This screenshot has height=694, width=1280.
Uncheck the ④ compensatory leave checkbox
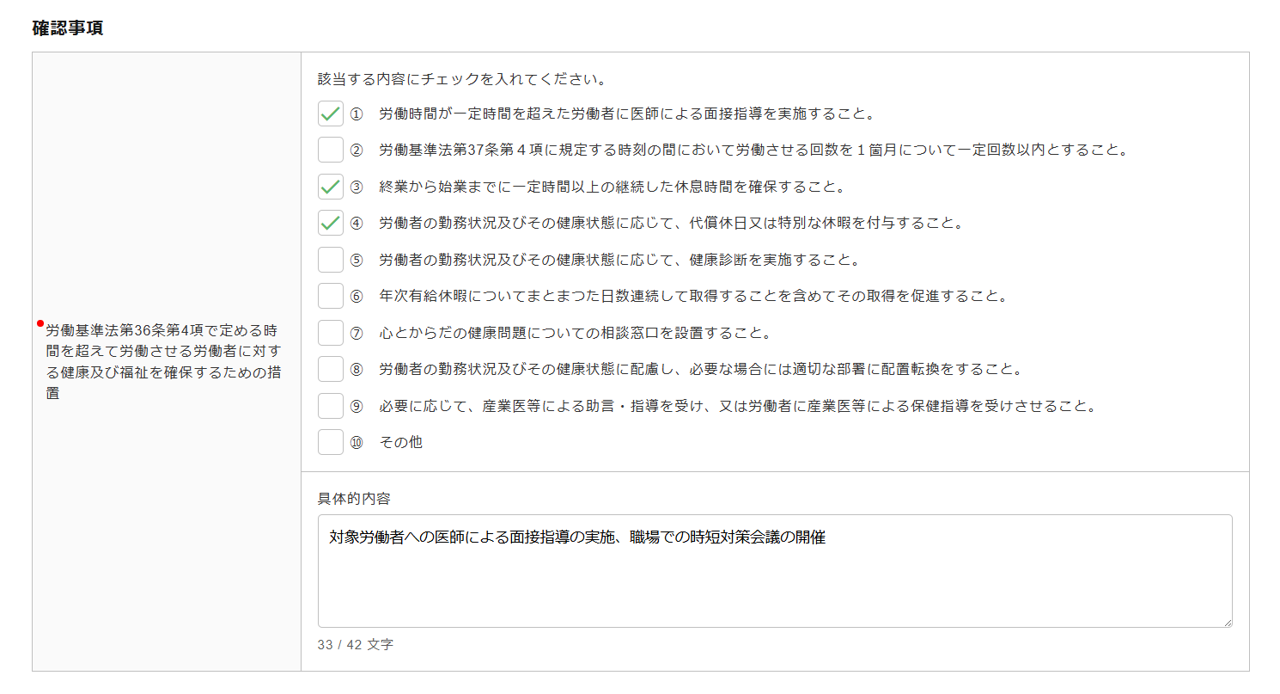point(331,223)
